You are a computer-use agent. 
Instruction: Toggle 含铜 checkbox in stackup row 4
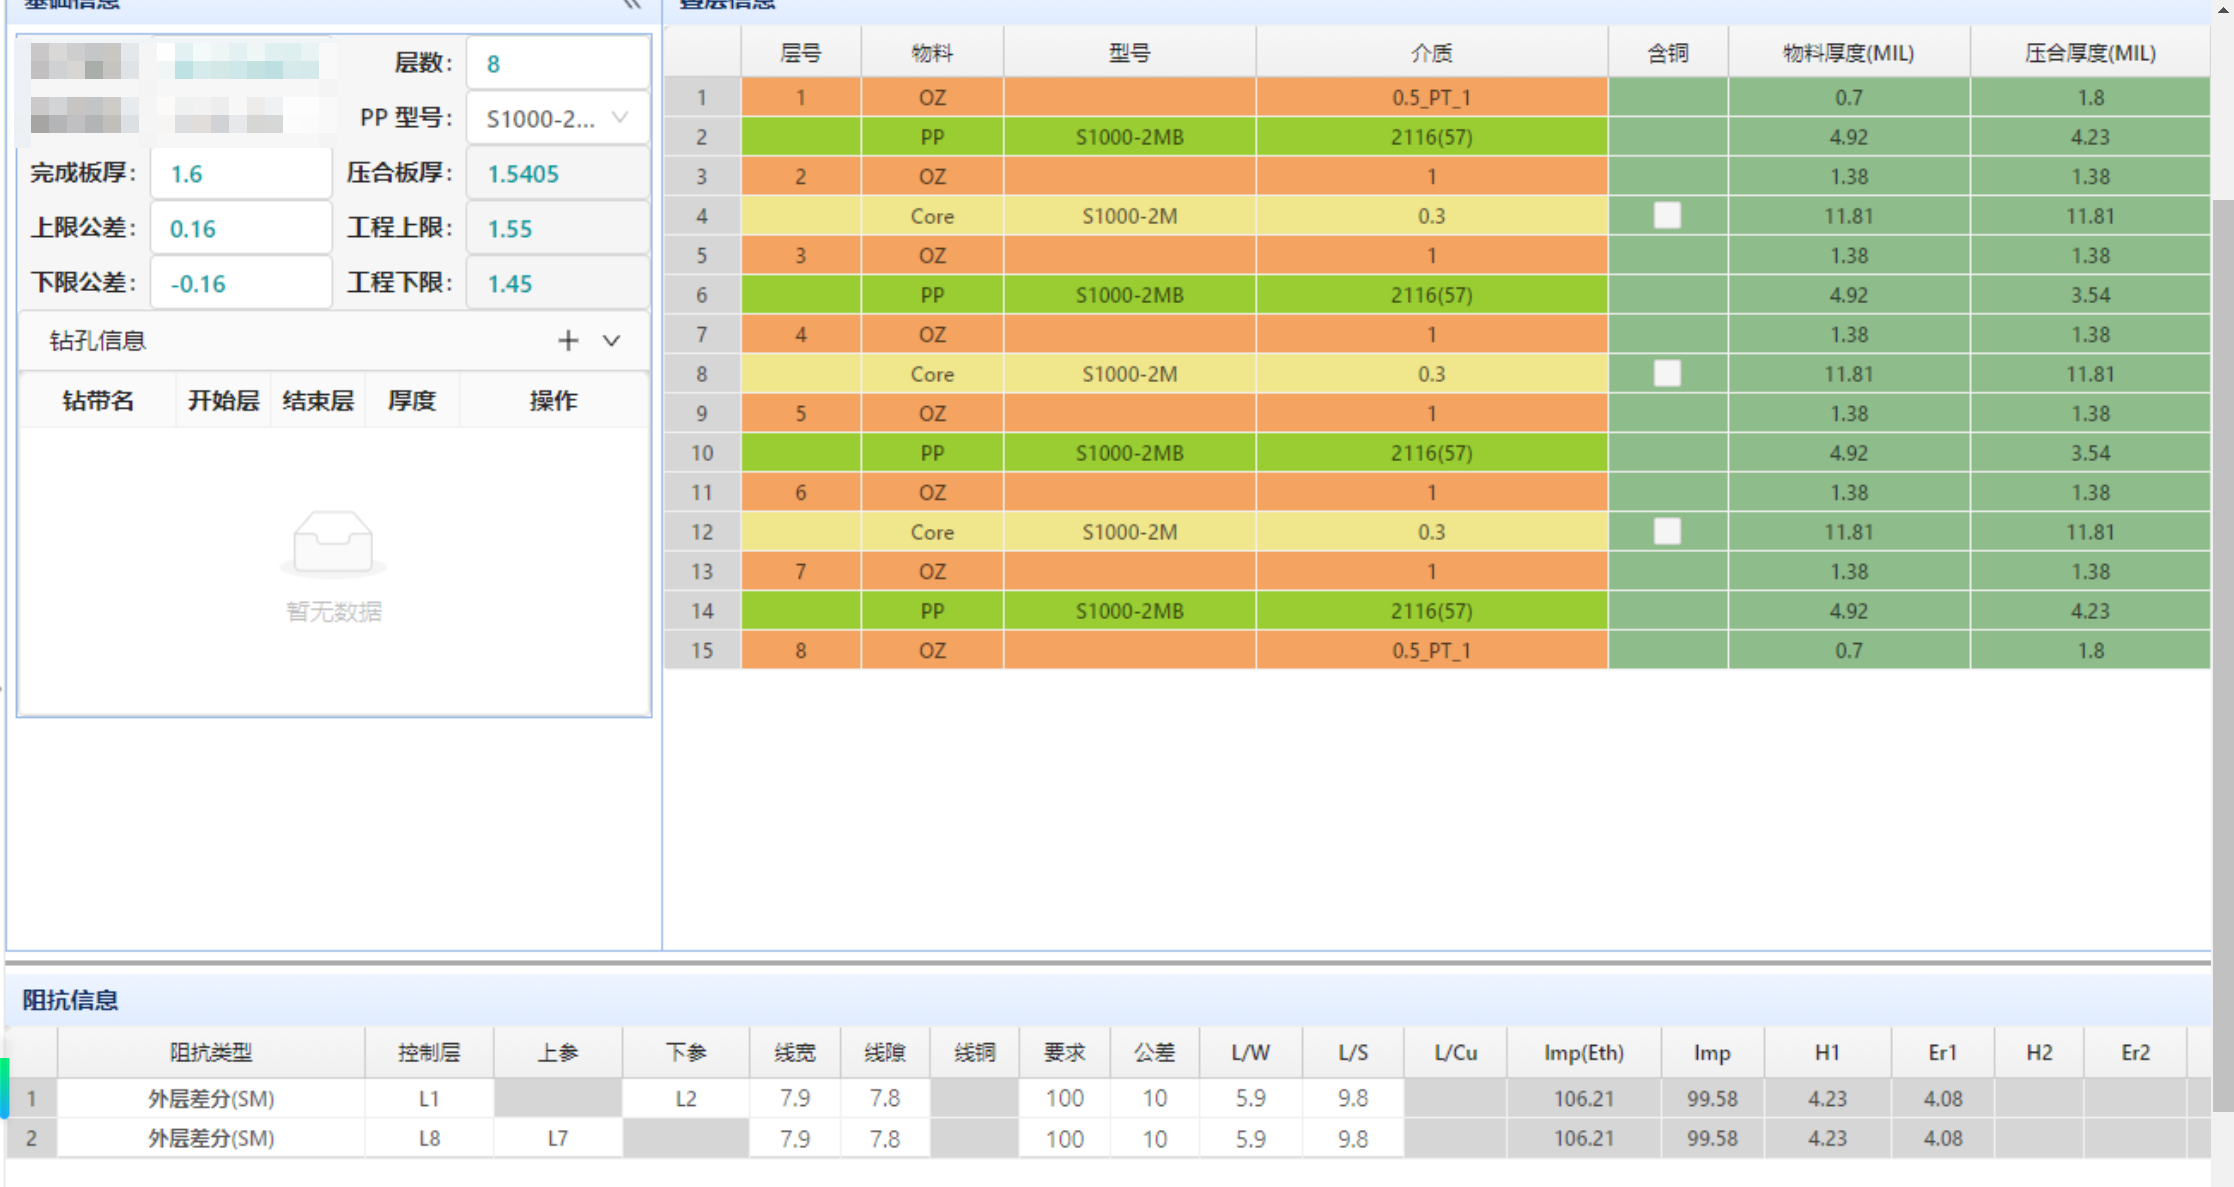pos(1667,216)
